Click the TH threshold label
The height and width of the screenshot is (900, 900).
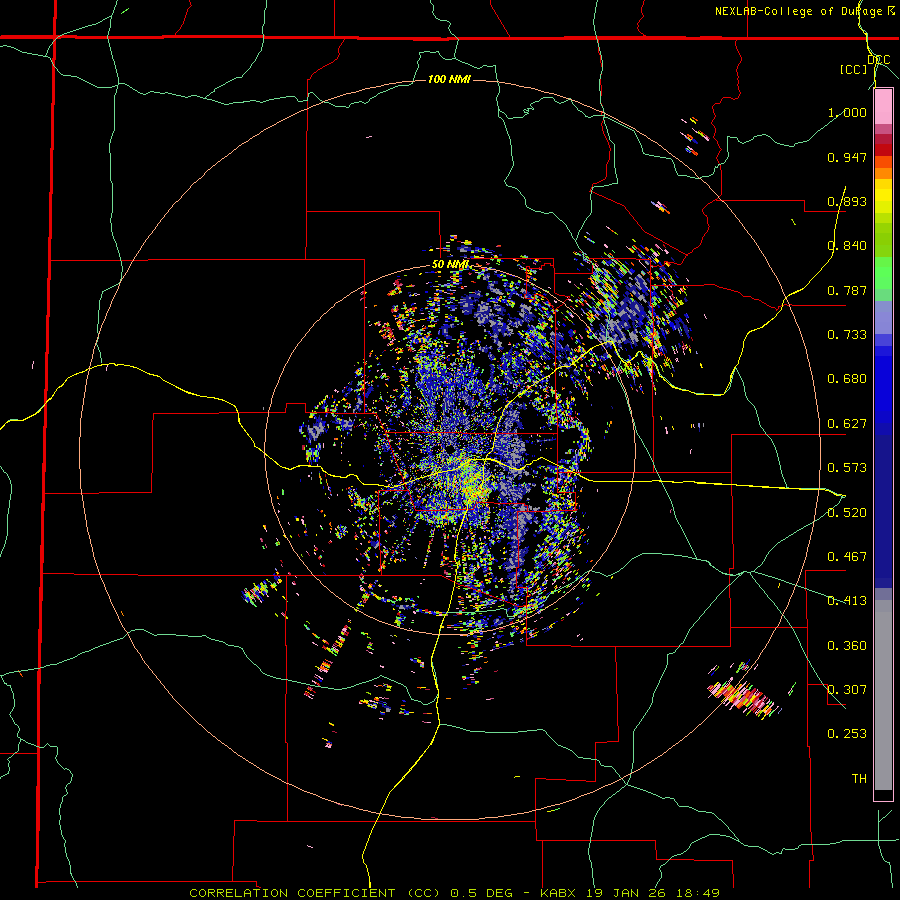point(859,779)
